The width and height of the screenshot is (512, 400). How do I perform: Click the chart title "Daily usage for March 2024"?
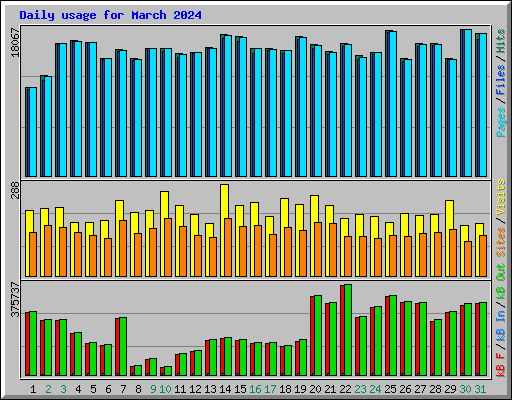110,15
